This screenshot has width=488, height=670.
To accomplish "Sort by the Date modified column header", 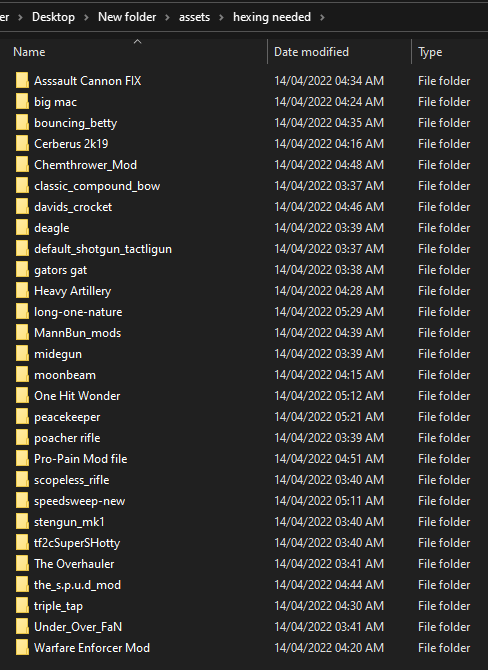I will coord(340,52).
